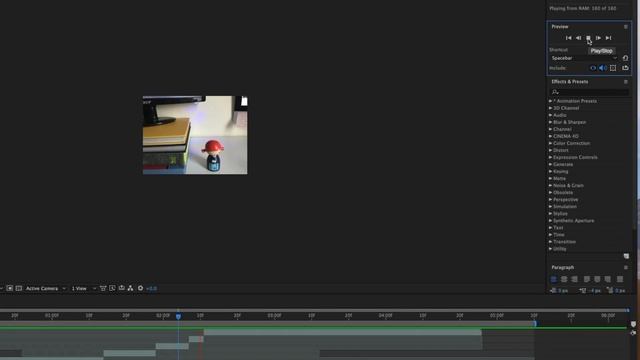Select Obsolete effects category
Screen dimensions: 640x360
tap(563, 193)
